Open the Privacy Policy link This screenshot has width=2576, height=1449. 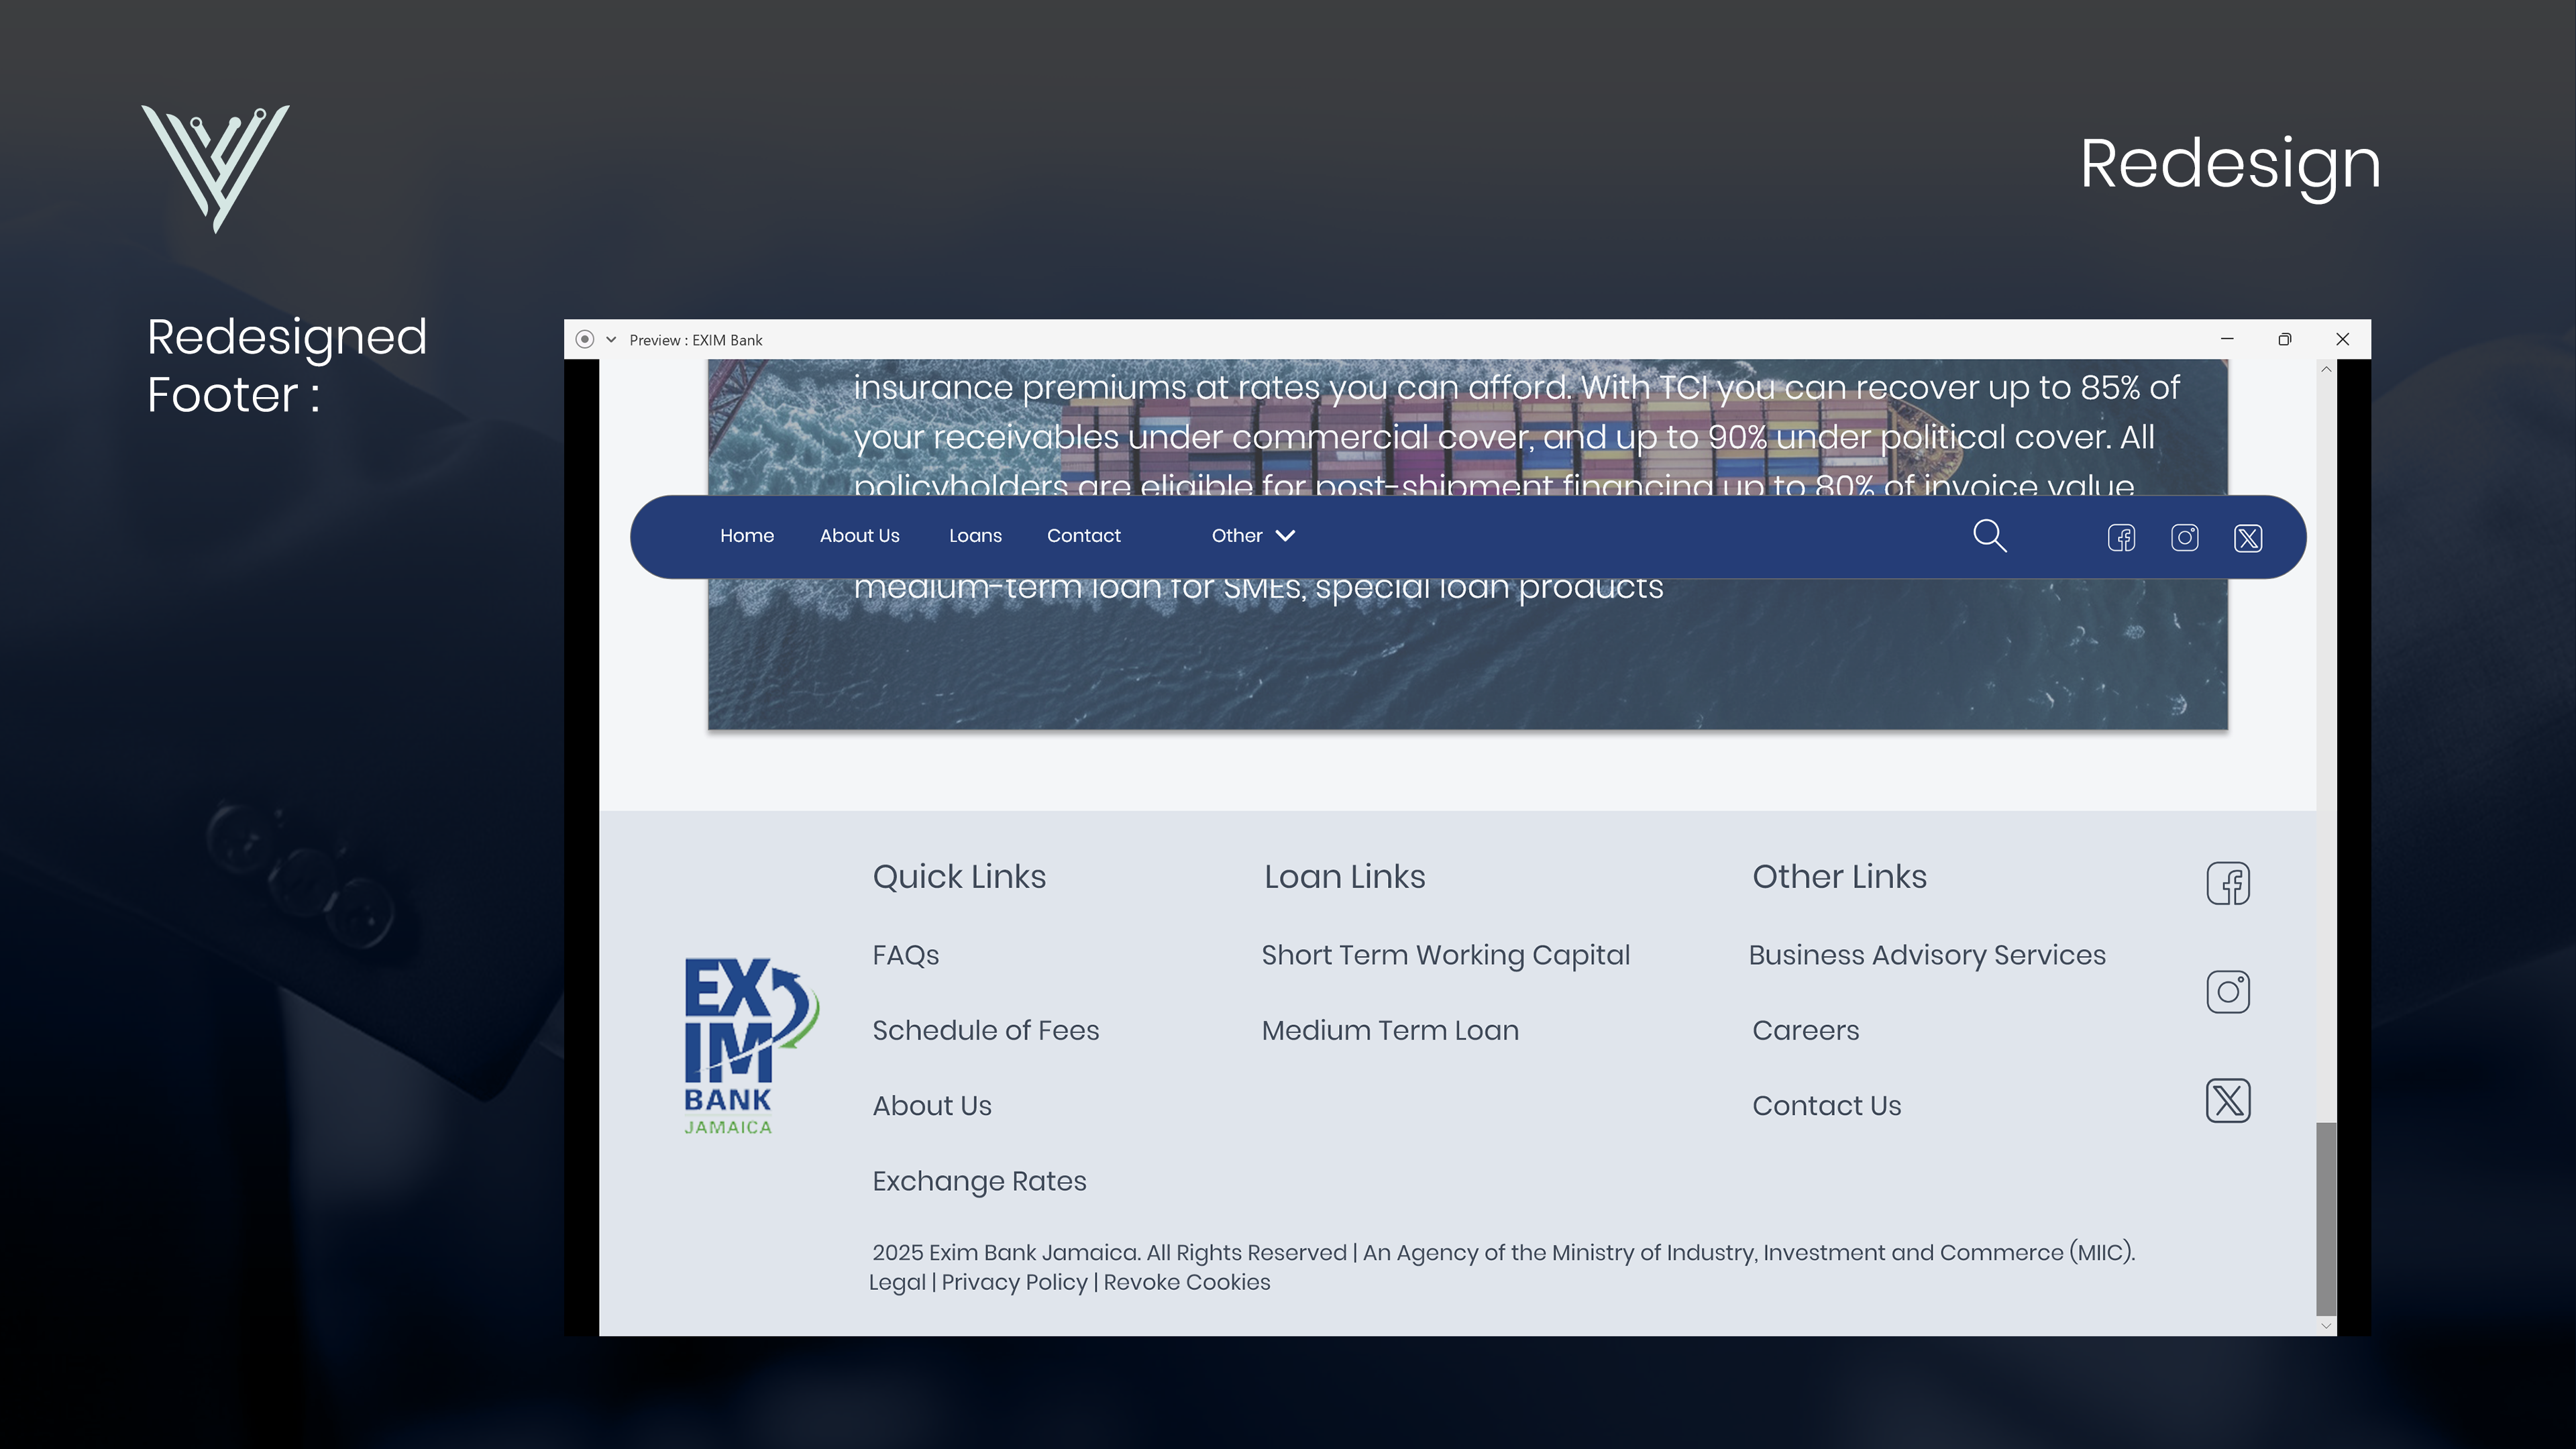(1014, 1282)
